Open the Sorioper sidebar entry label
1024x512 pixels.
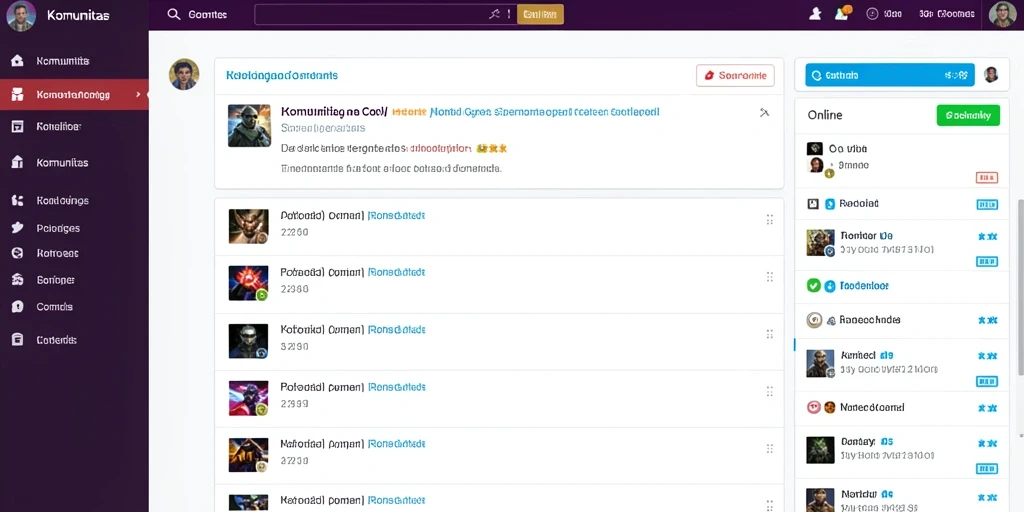coord(56,280)
